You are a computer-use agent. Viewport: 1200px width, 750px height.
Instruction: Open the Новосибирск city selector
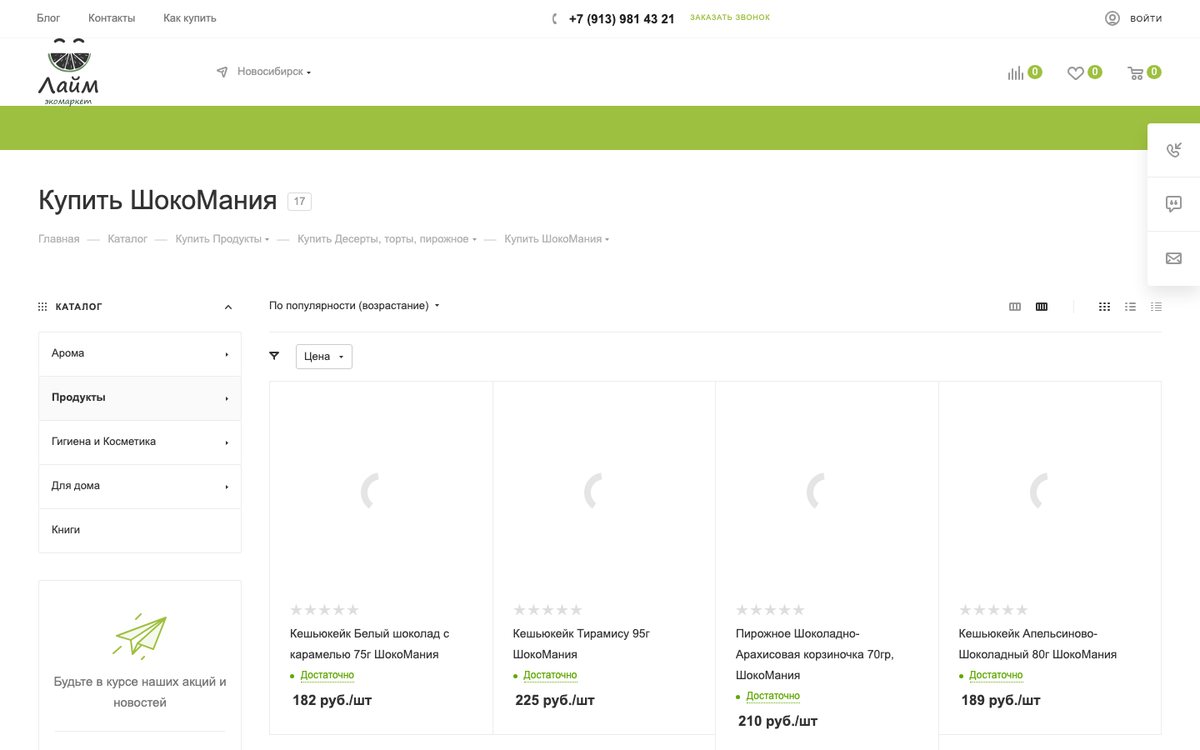coord(274,72)
